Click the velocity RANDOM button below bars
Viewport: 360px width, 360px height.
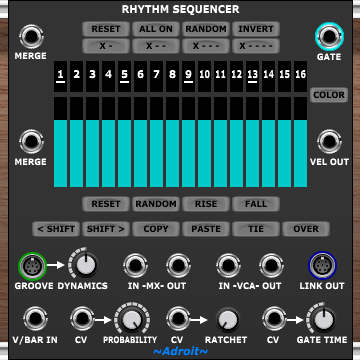tap(156, 204)
